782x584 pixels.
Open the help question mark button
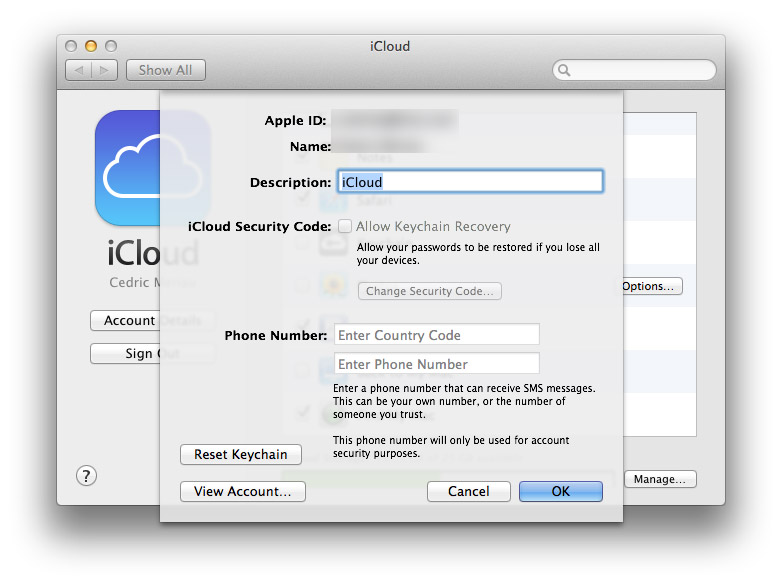pos(86,476)
